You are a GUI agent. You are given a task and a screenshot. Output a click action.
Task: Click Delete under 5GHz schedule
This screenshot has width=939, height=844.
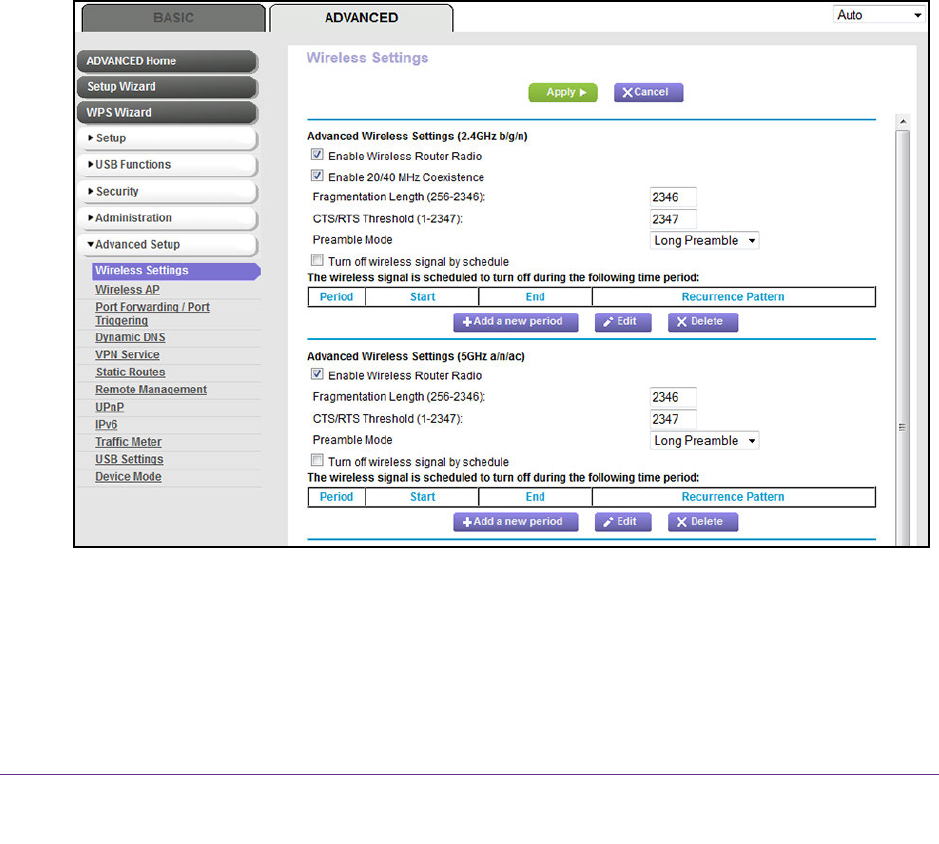tap(703, 522)
